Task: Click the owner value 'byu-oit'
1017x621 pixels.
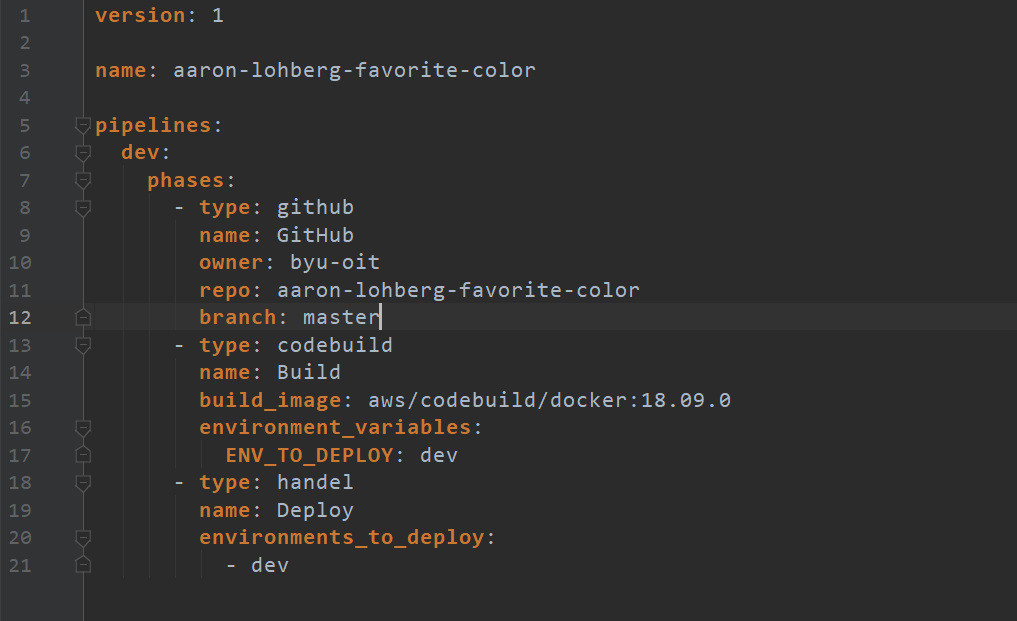Action: coord(335,263)
